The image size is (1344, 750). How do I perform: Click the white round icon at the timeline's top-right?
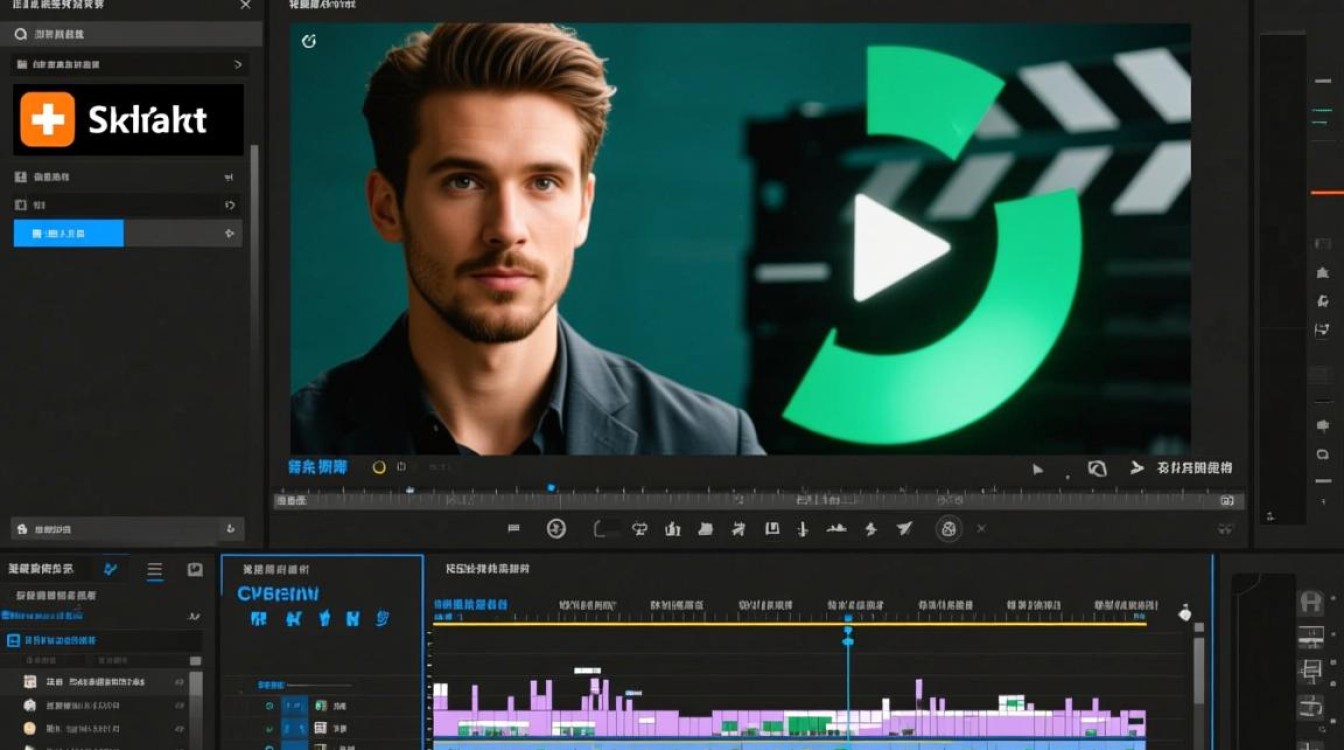1185,613
